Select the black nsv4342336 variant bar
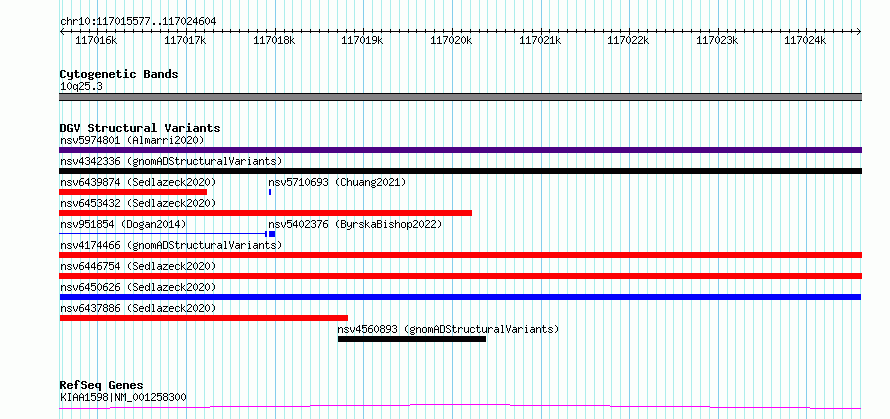This screenshot has width=890, height=419. 460,171
